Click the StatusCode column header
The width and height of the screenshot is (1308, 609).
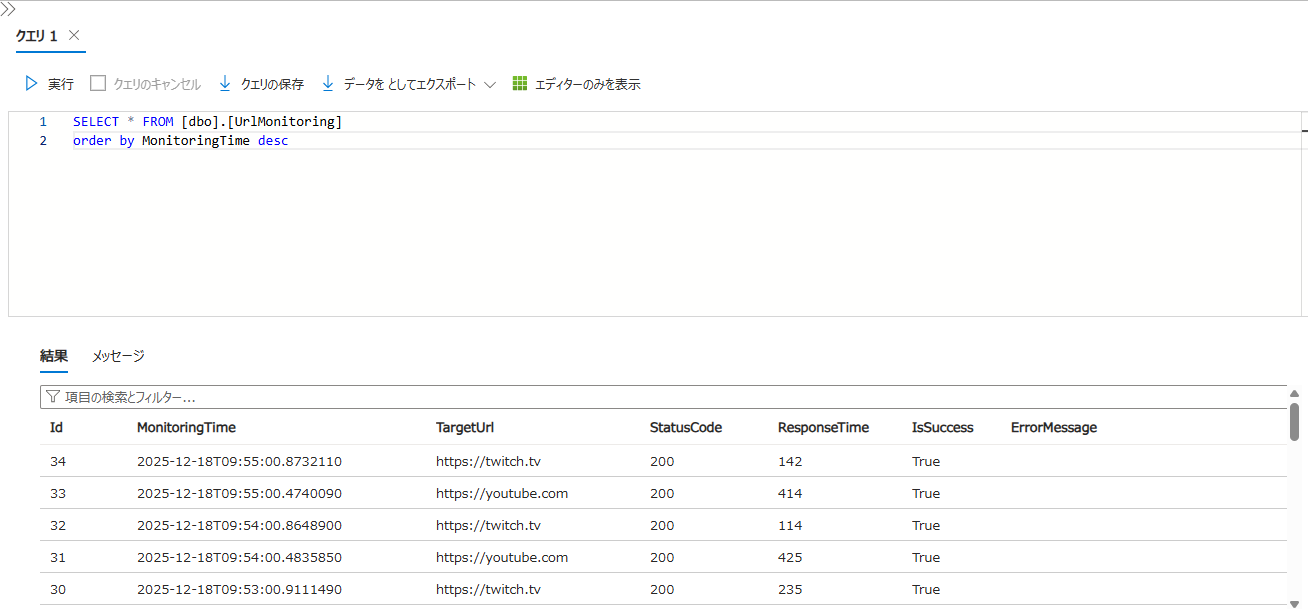pyautogui.click(x=685, y=428)
